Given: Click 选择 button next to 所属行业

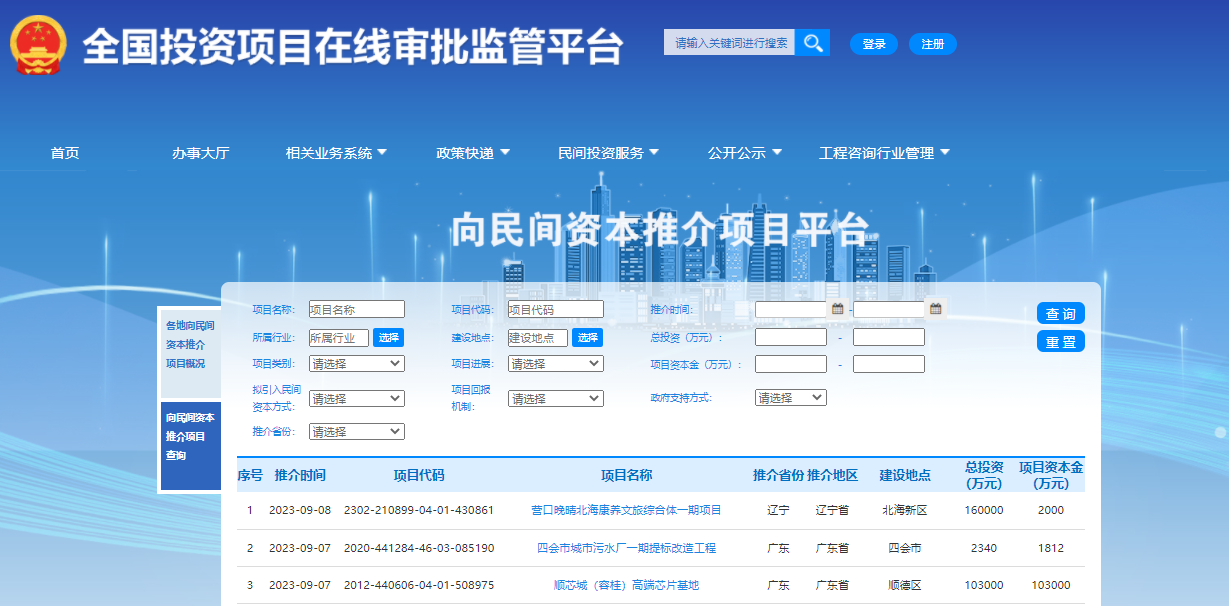Looking at the screenshot, I should 389,338.
